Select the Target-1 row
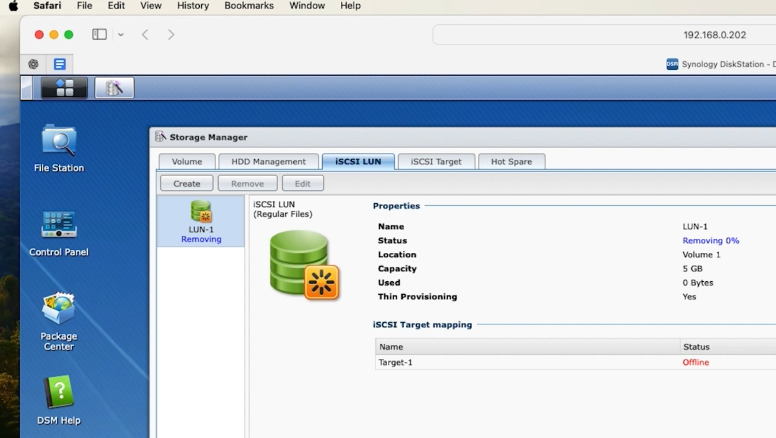The image size is (776, 438). coord(576,362)
